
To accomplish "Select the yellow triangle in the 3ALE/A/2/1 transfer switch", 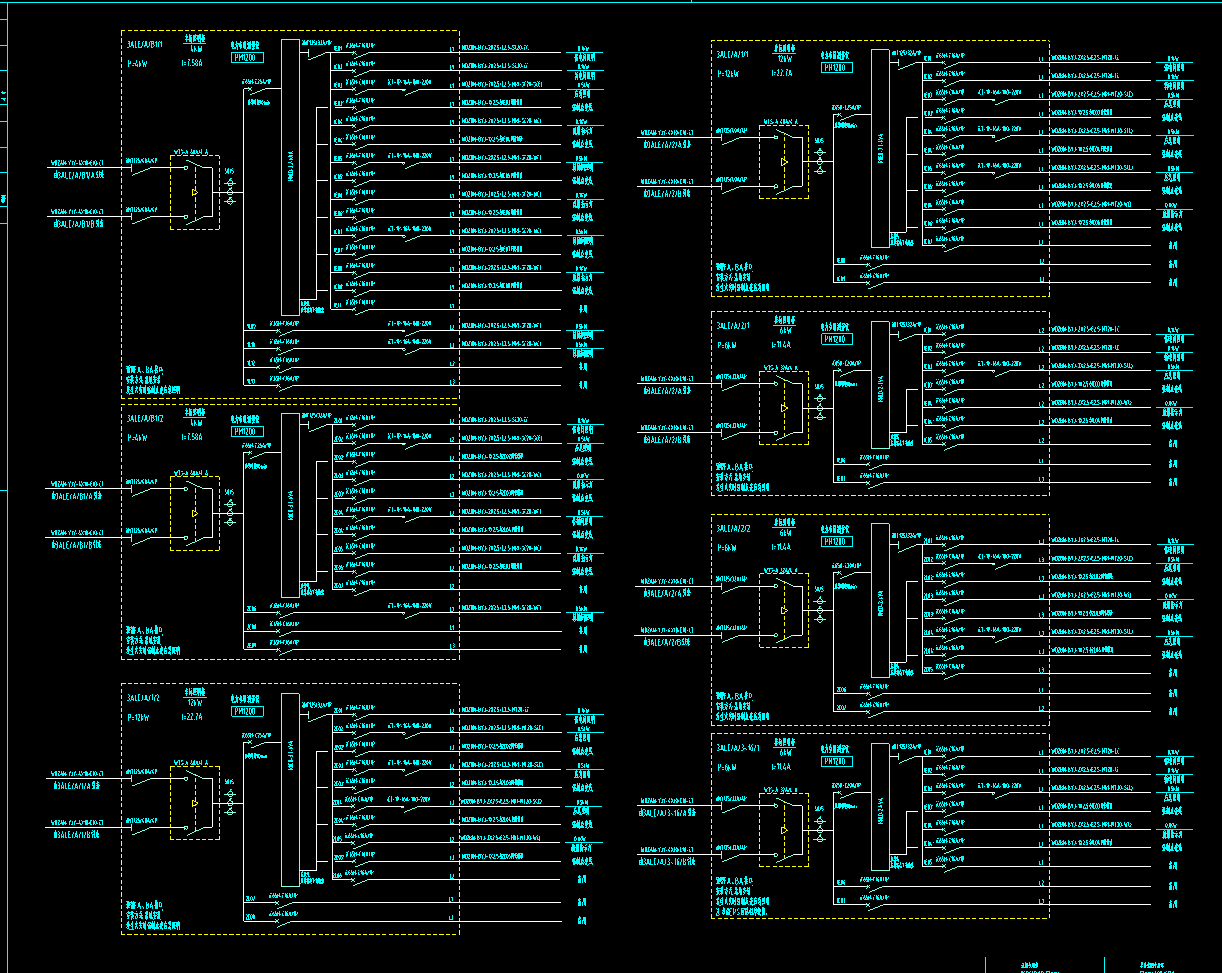I will coord(785,408).
